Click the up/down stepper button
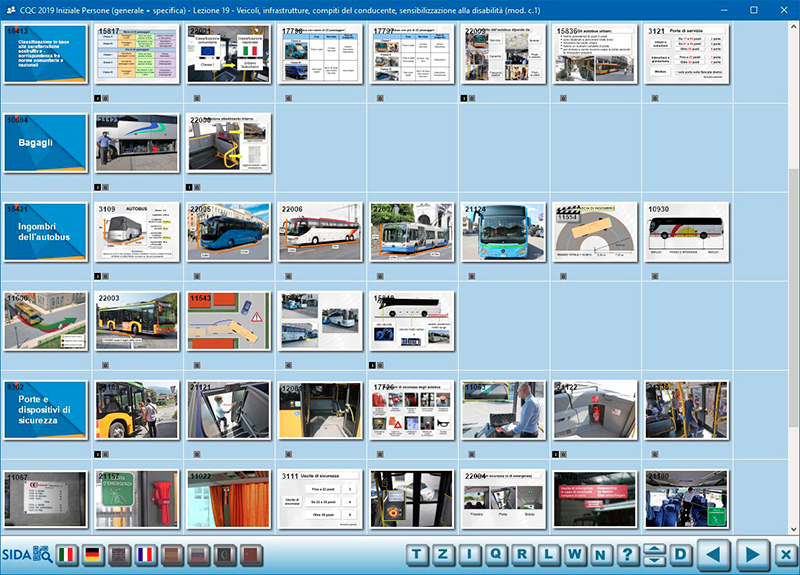 (x=653, y=555)
